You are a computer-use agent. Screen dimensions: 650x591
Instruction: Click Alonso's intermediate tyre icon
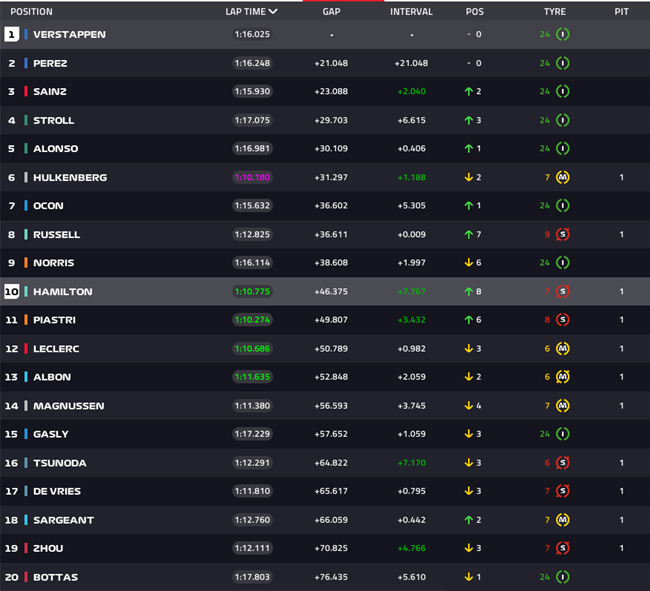tap(563, 148)
